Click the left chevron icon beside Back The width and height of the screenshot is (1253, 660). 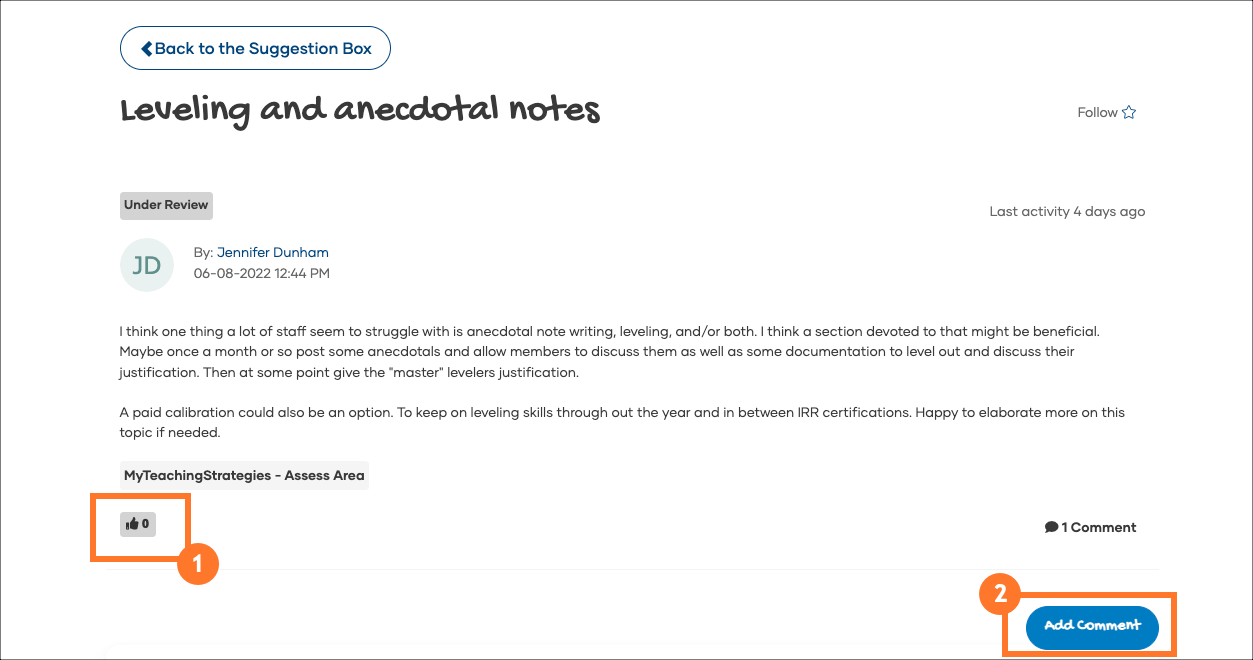(147, 48)
